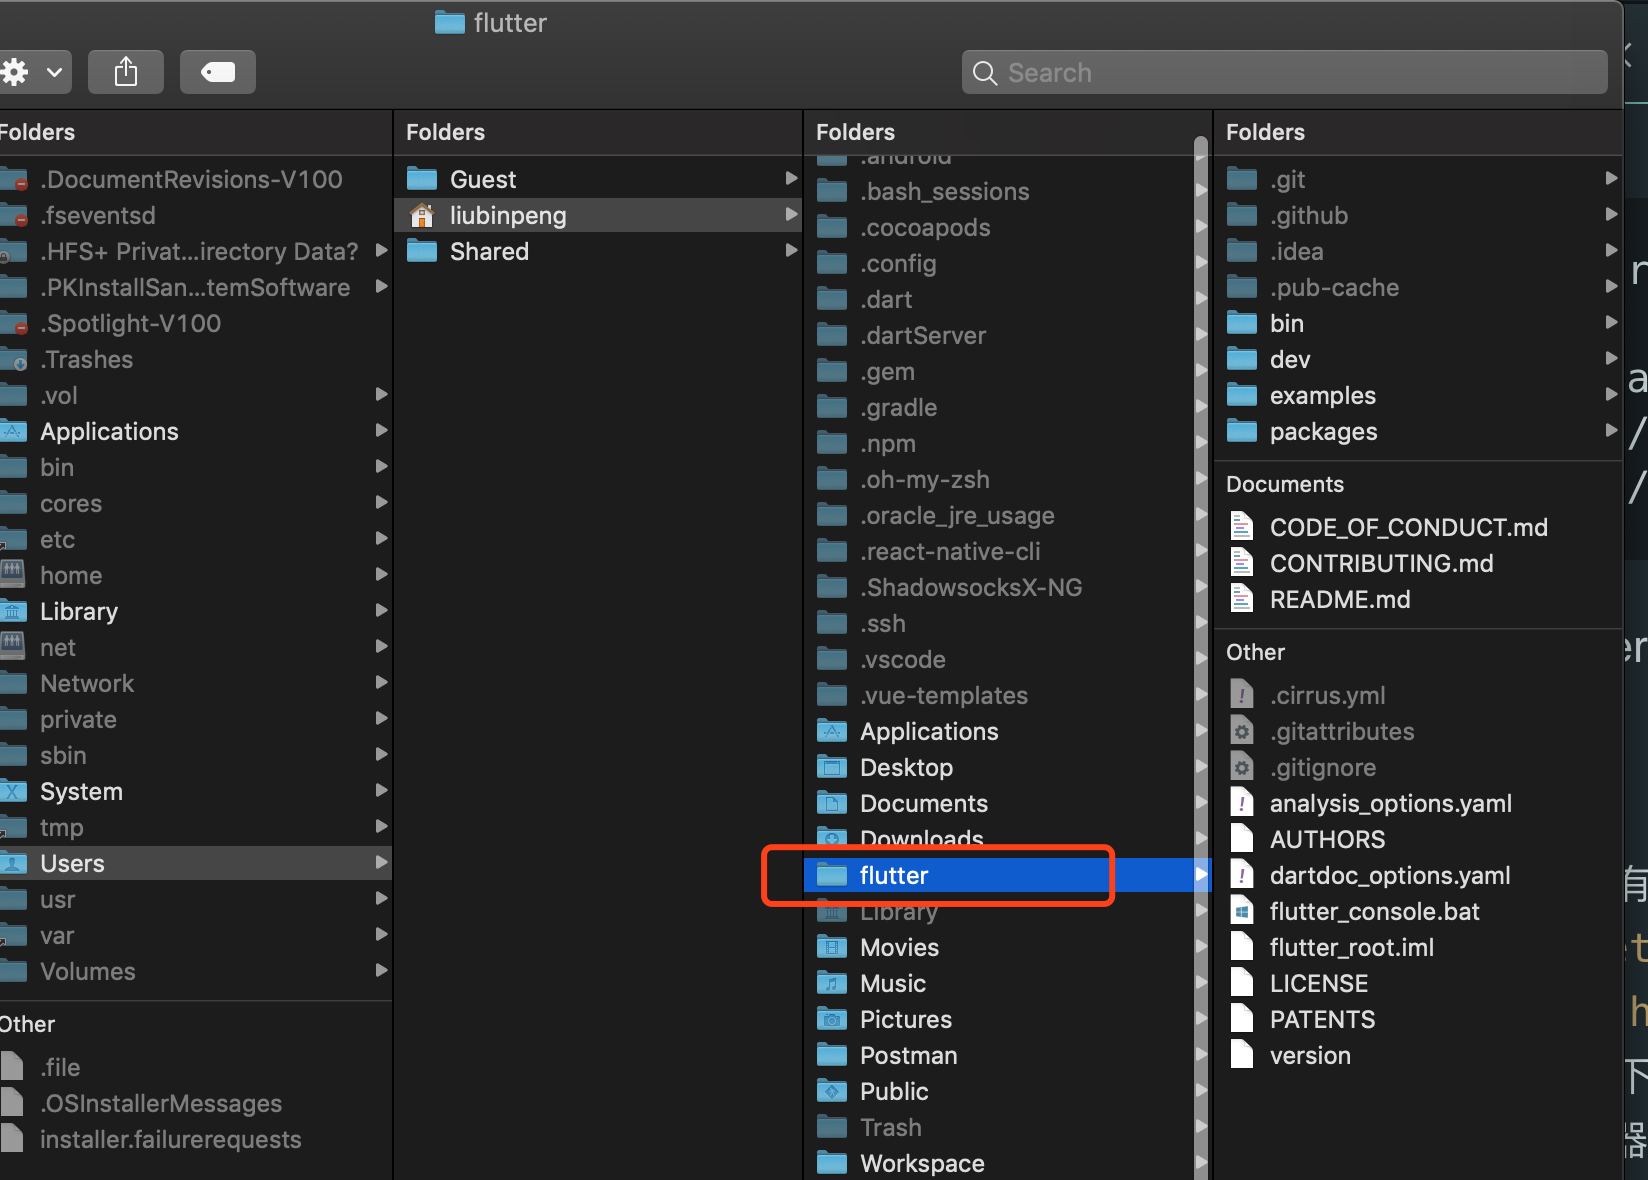Click the Movies folder icon
The width and height of the screenshot is (1648, 1180).
[832, 947]
